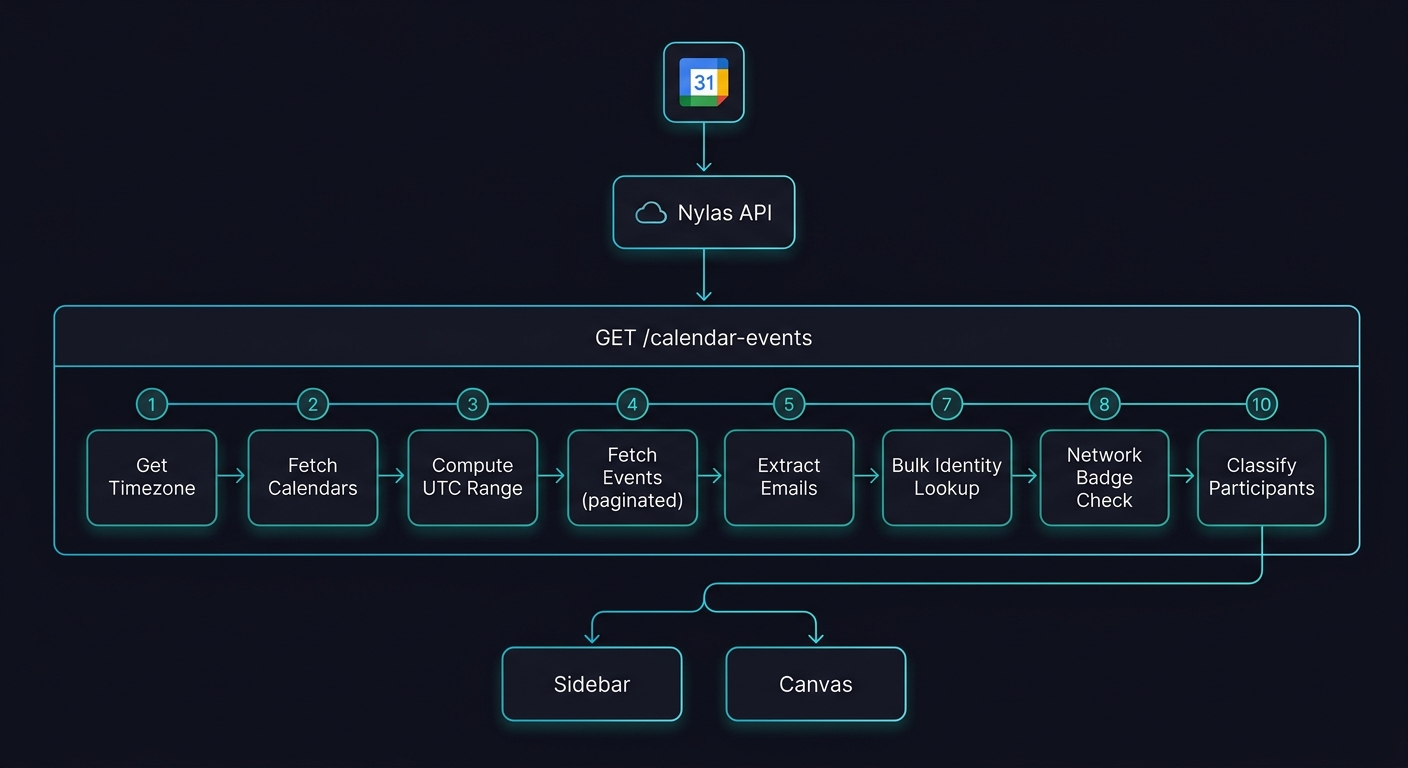Click the Fetch Calendars block
This screenshot has height=768, width=1408.
click(x=312, y=477)
